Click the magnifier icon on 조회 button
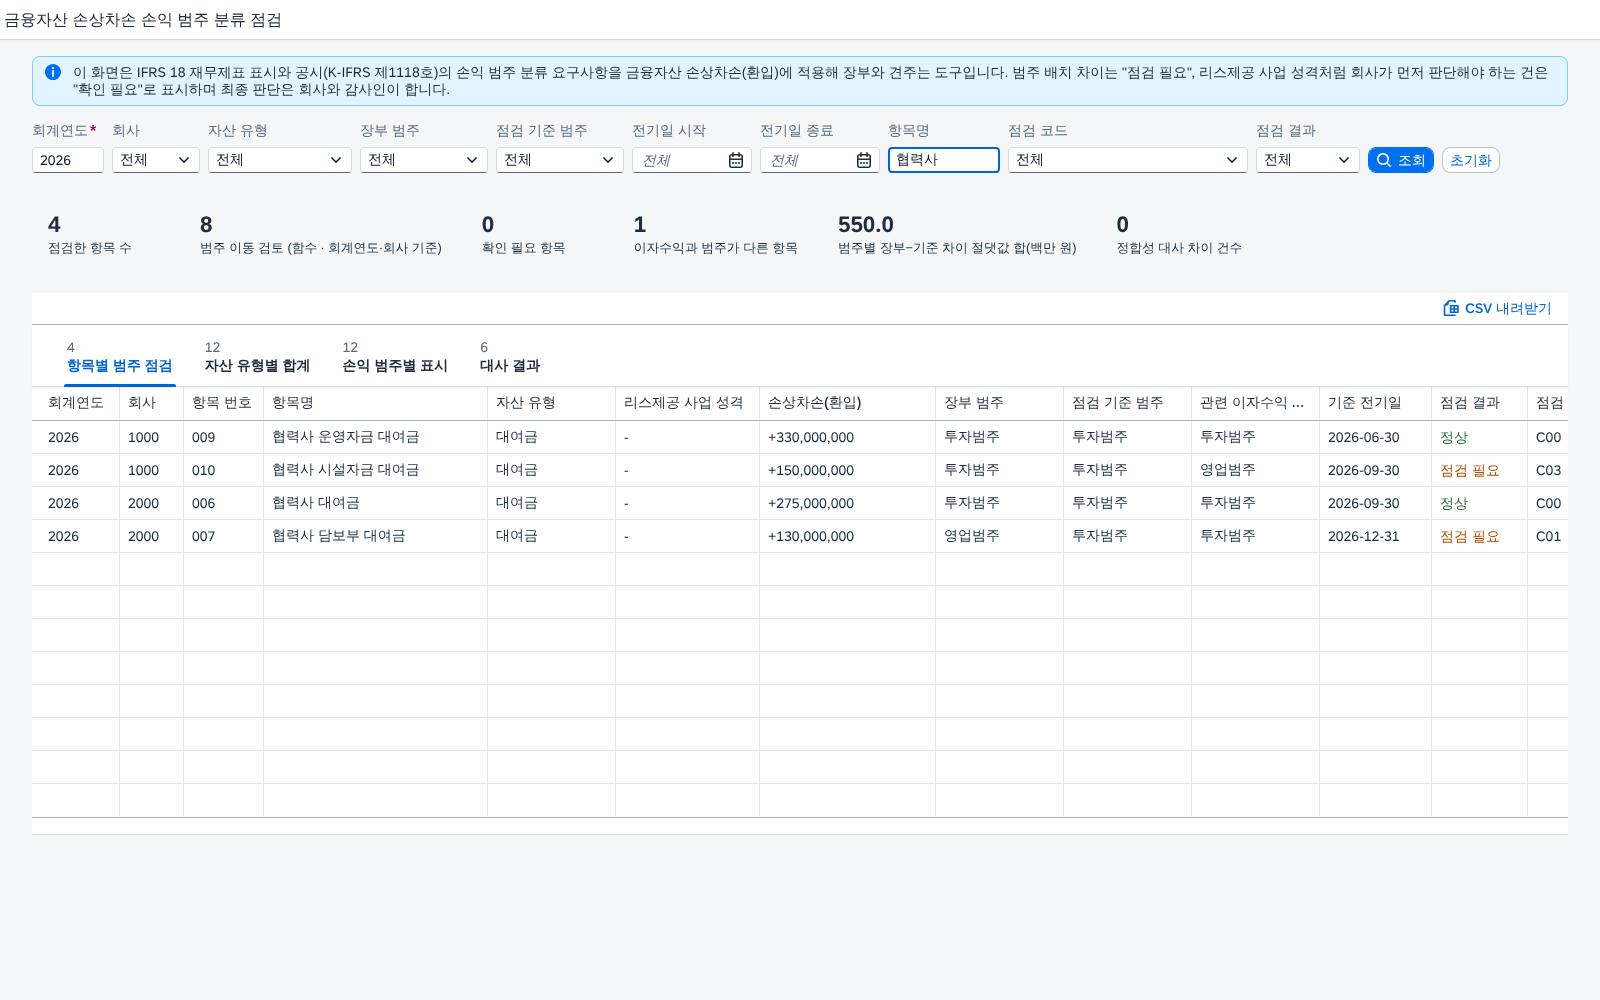This screenshot has height=1000, width=1600. tap(1384, 160)
